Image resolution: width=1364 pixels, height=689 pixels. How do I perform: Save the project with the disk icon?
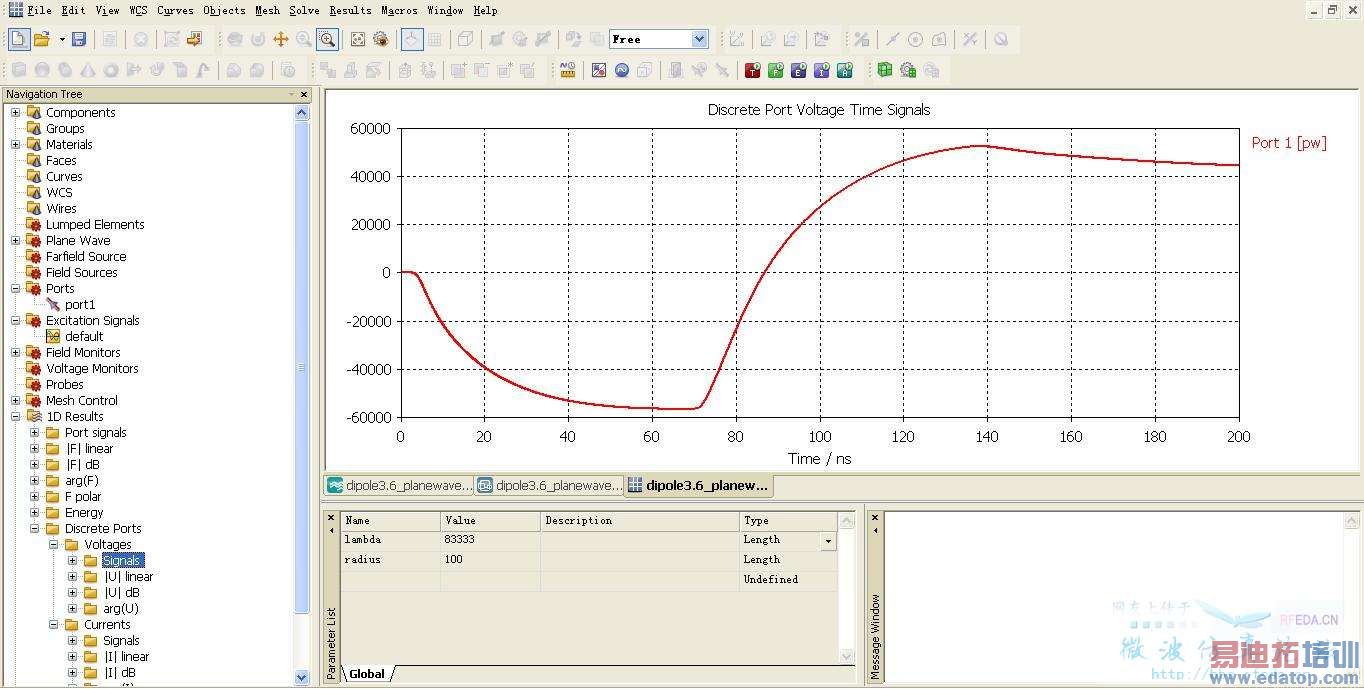[x=79, y=39]
